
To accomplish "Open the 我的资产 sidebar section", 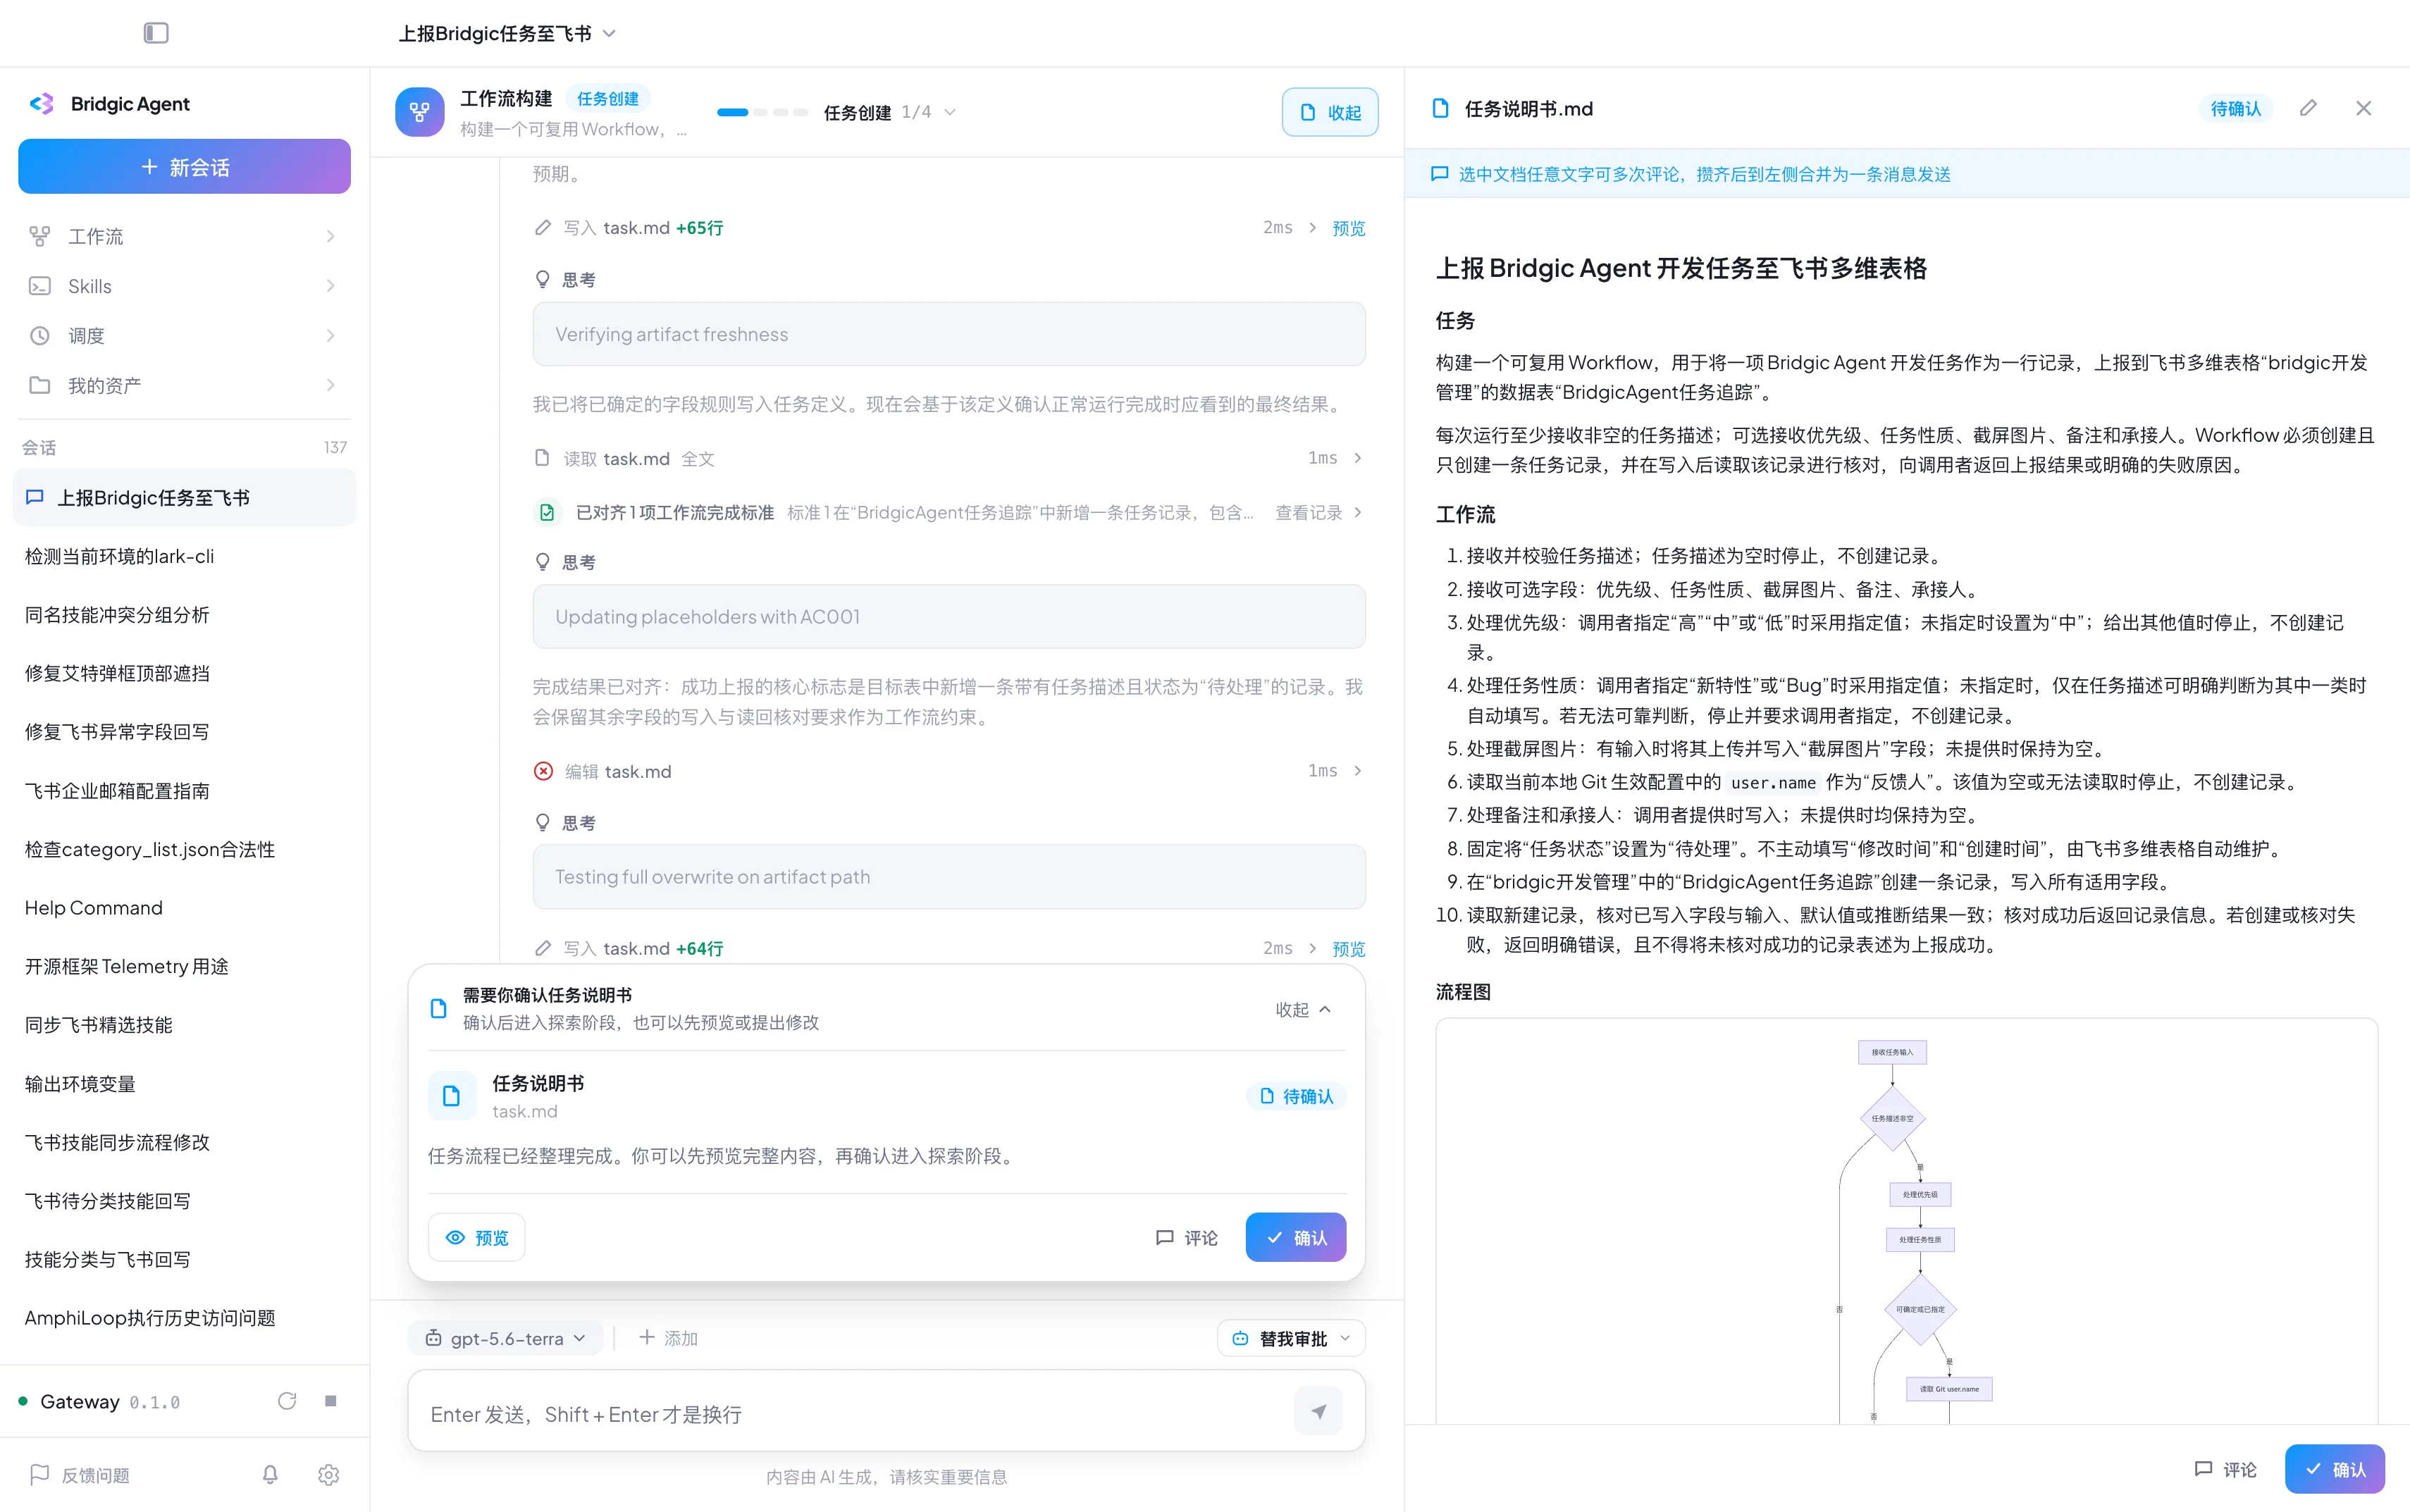I will (x=184, y=385).
